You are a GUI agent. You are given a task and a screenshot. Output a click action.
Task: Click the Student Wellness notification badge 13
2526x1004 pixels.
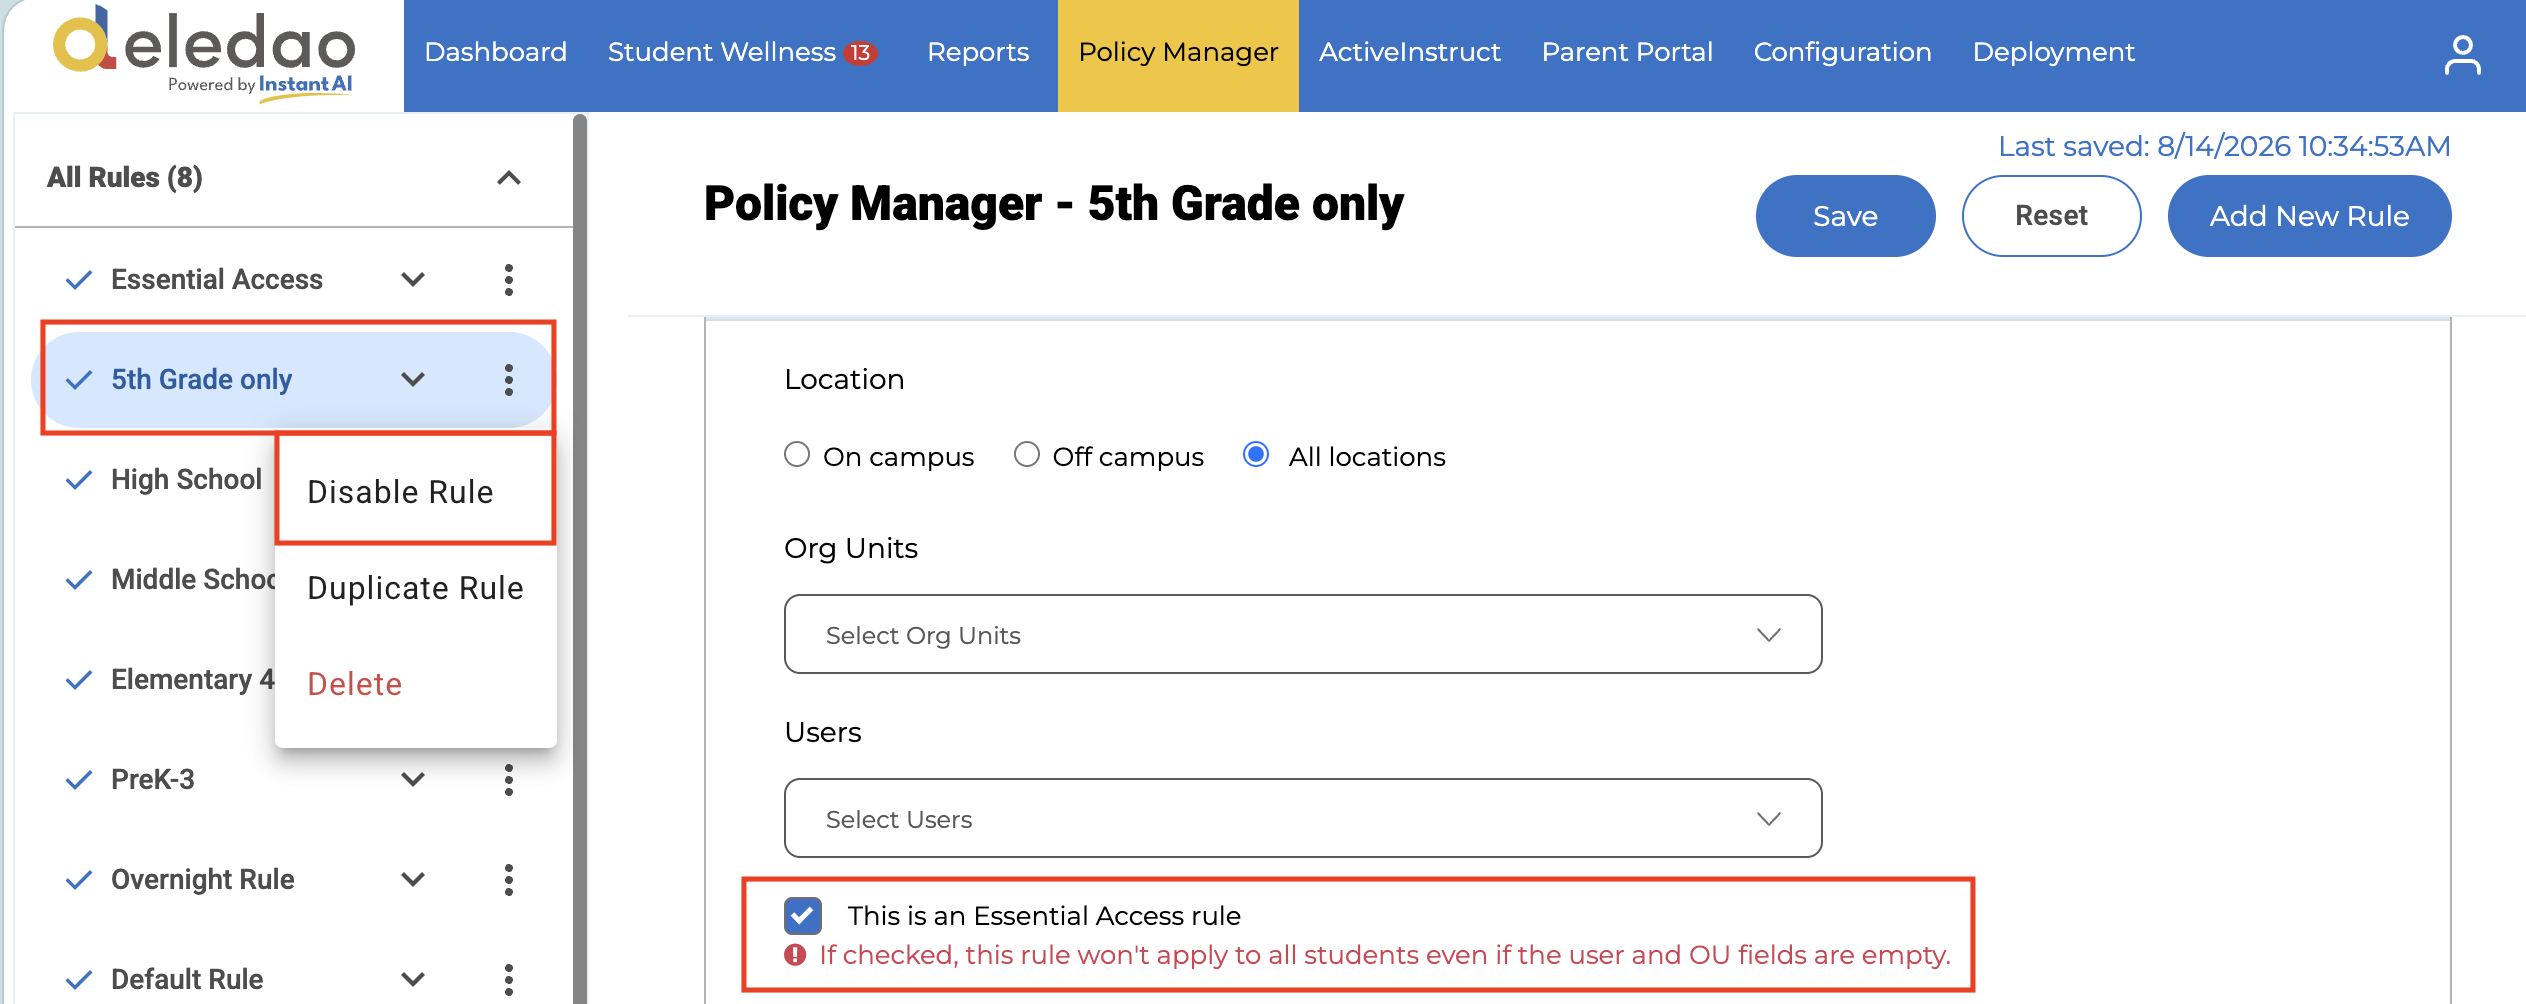pos(860,53)
